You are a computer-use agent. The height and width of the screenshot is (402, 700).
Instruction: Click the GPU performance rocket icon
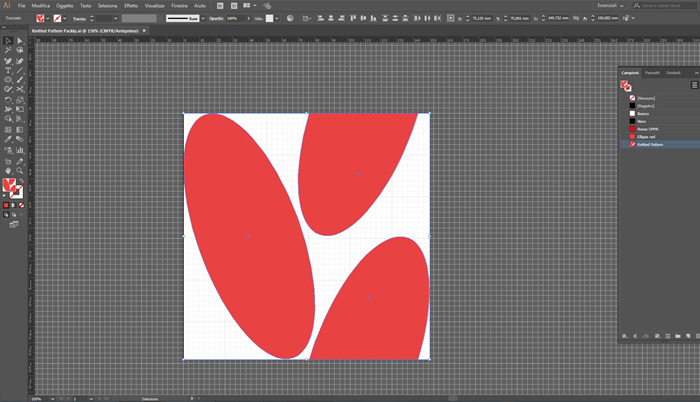tap(267, 6)
